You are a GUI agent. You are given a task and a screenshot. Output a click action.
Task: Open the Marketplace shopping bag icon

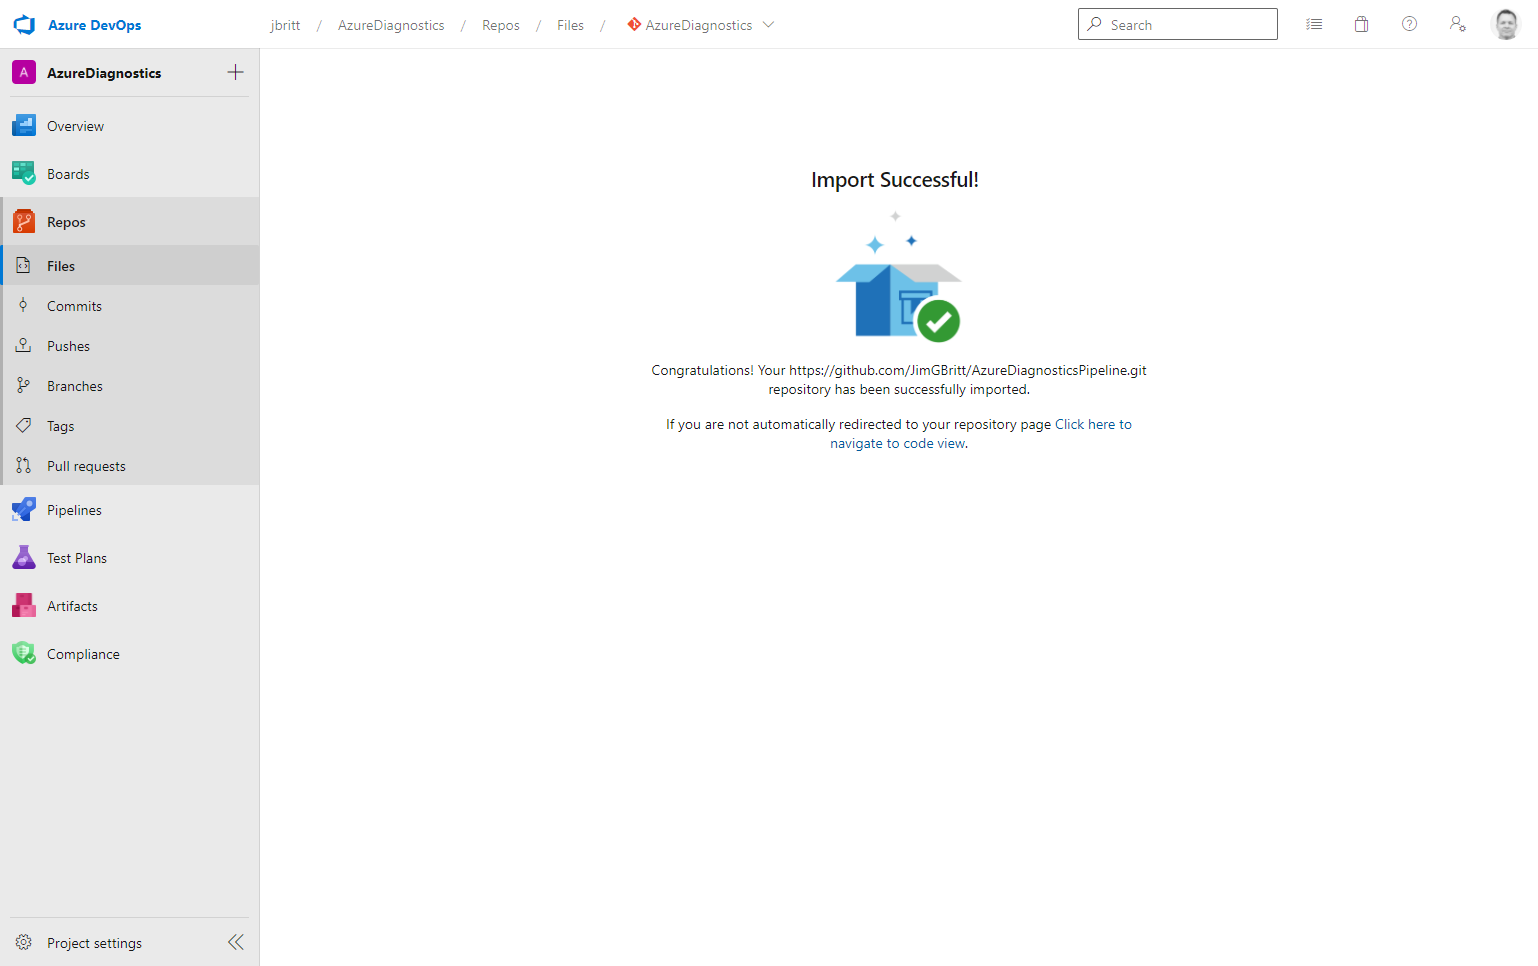point(1361,24)
